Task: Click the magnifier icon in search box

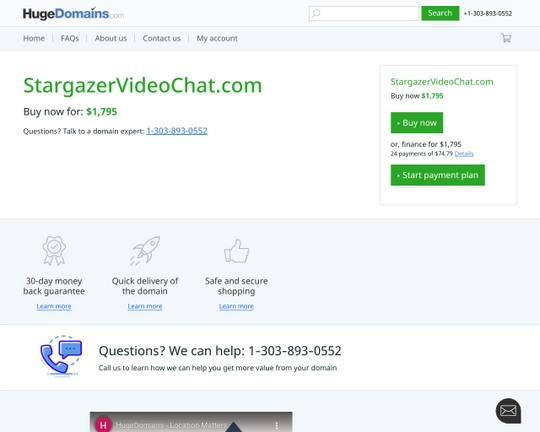Action: (x=315, y=13)
